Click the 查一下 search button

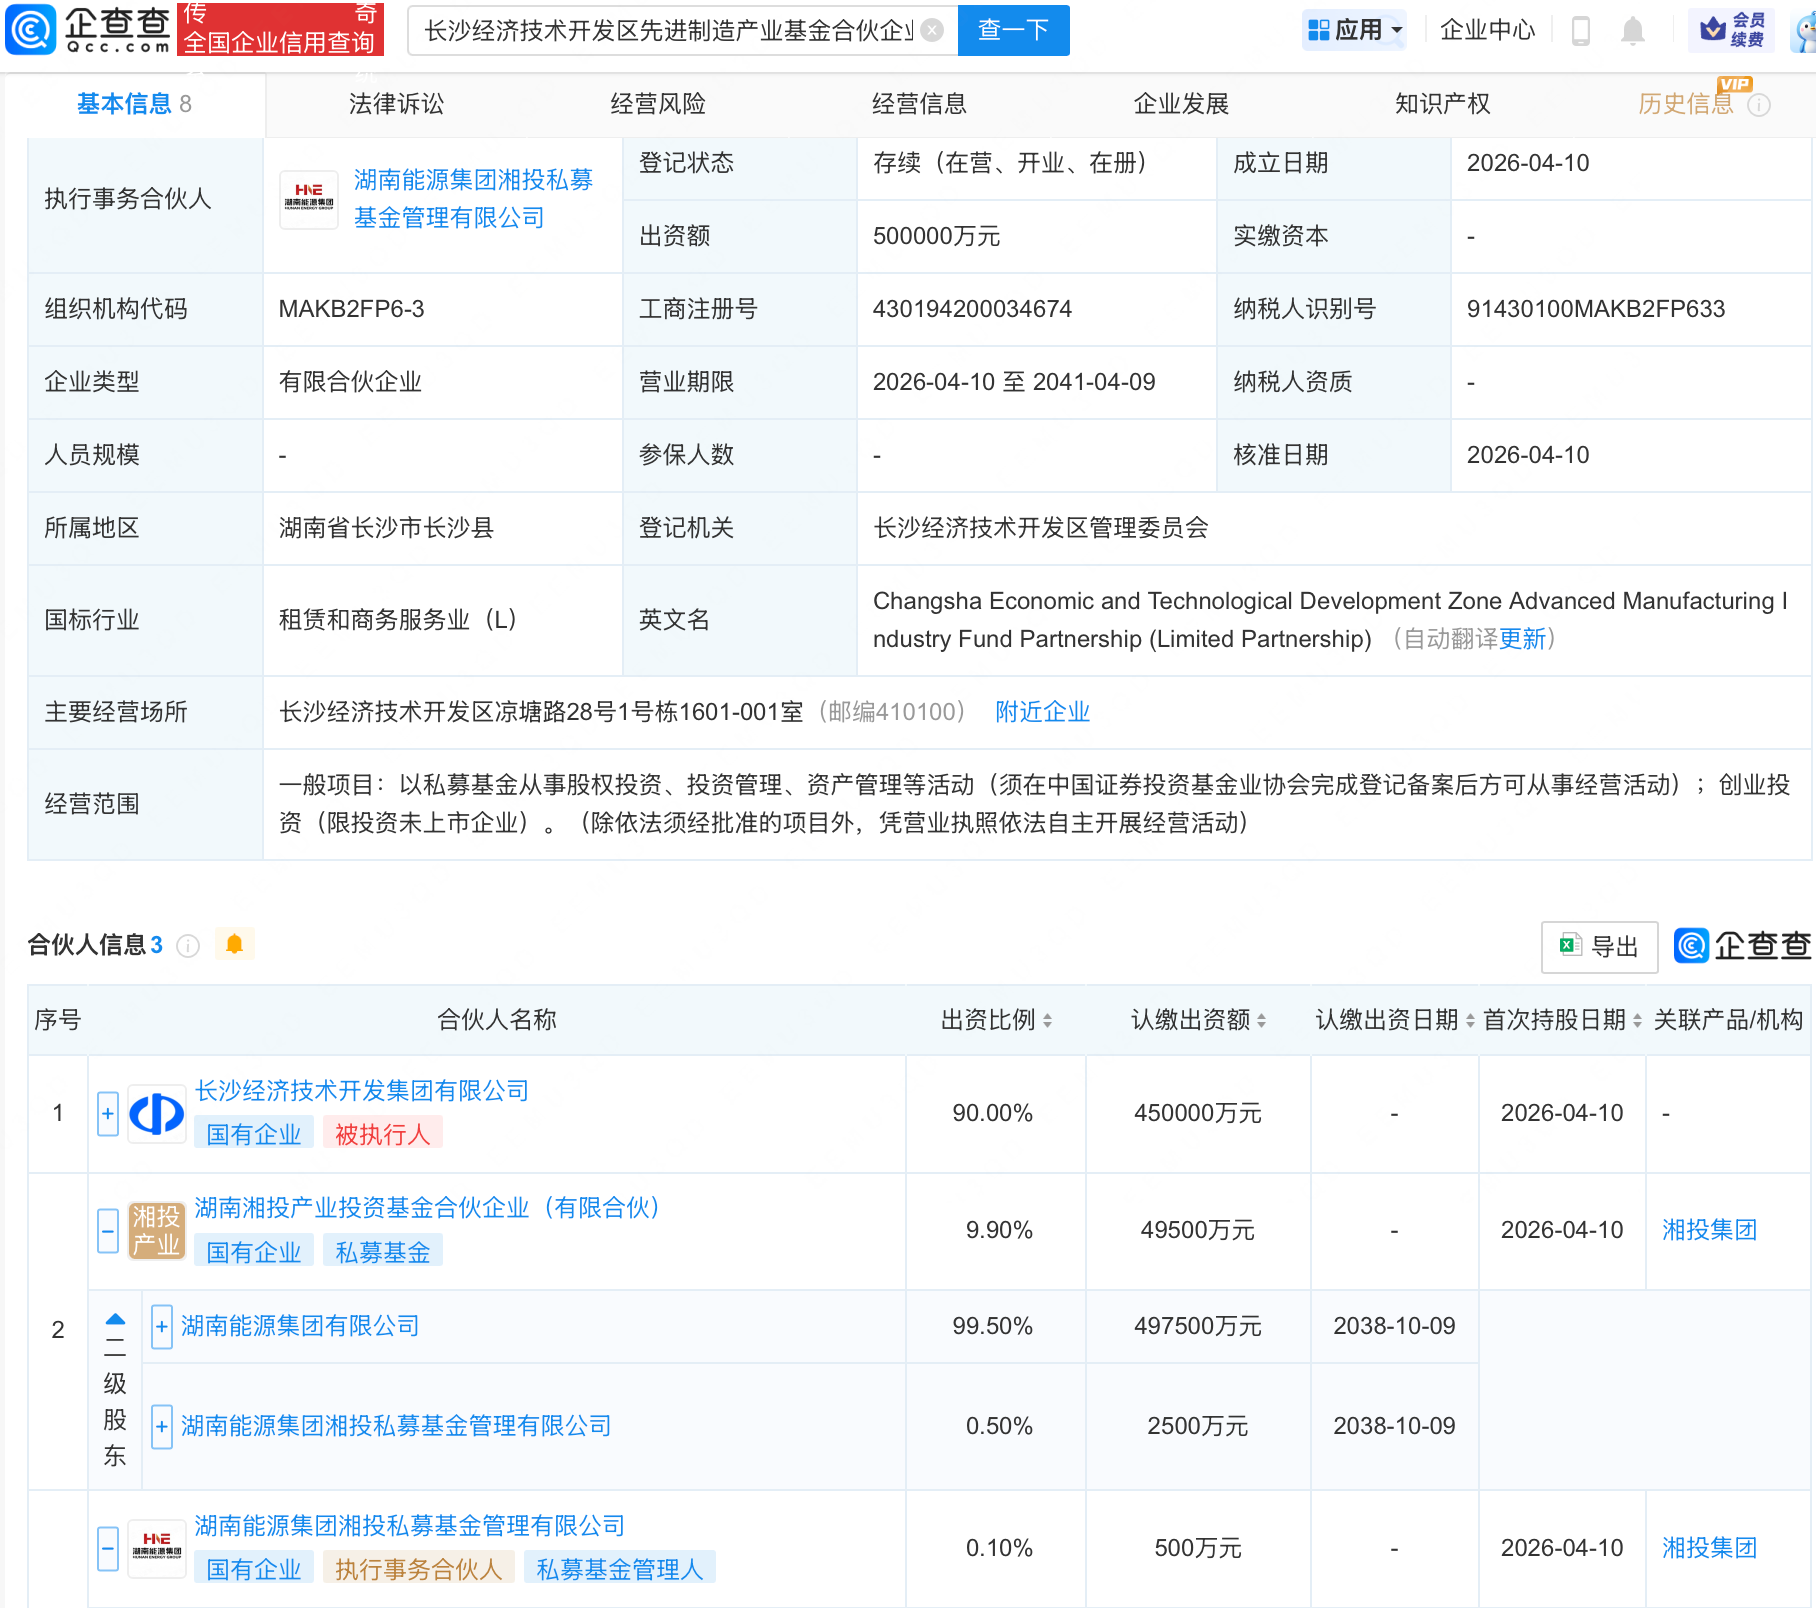tap(1013, 30)
